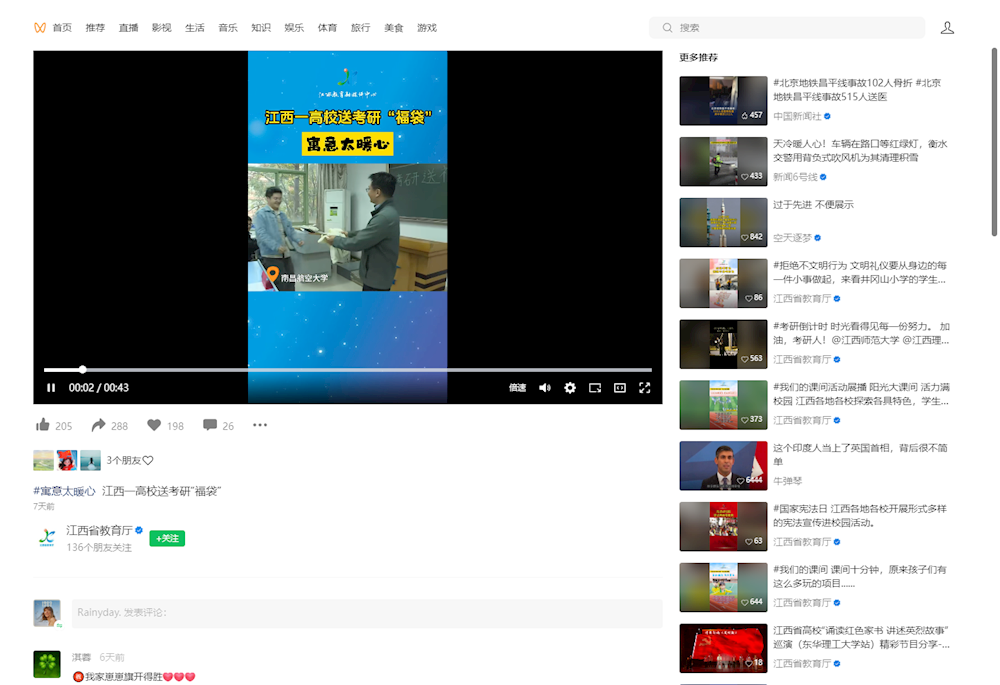Enable picture-in-picture mode
This screenshot has height=685, width=1000.
[595, 388]
